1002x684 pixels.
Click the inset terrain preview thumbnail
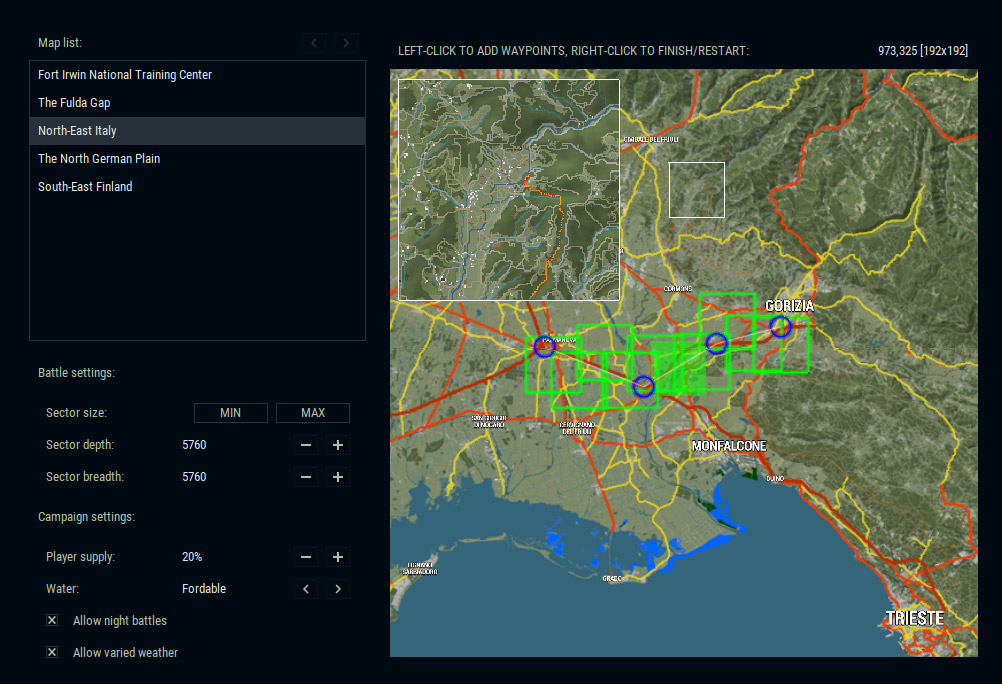[x=509, y=190]
